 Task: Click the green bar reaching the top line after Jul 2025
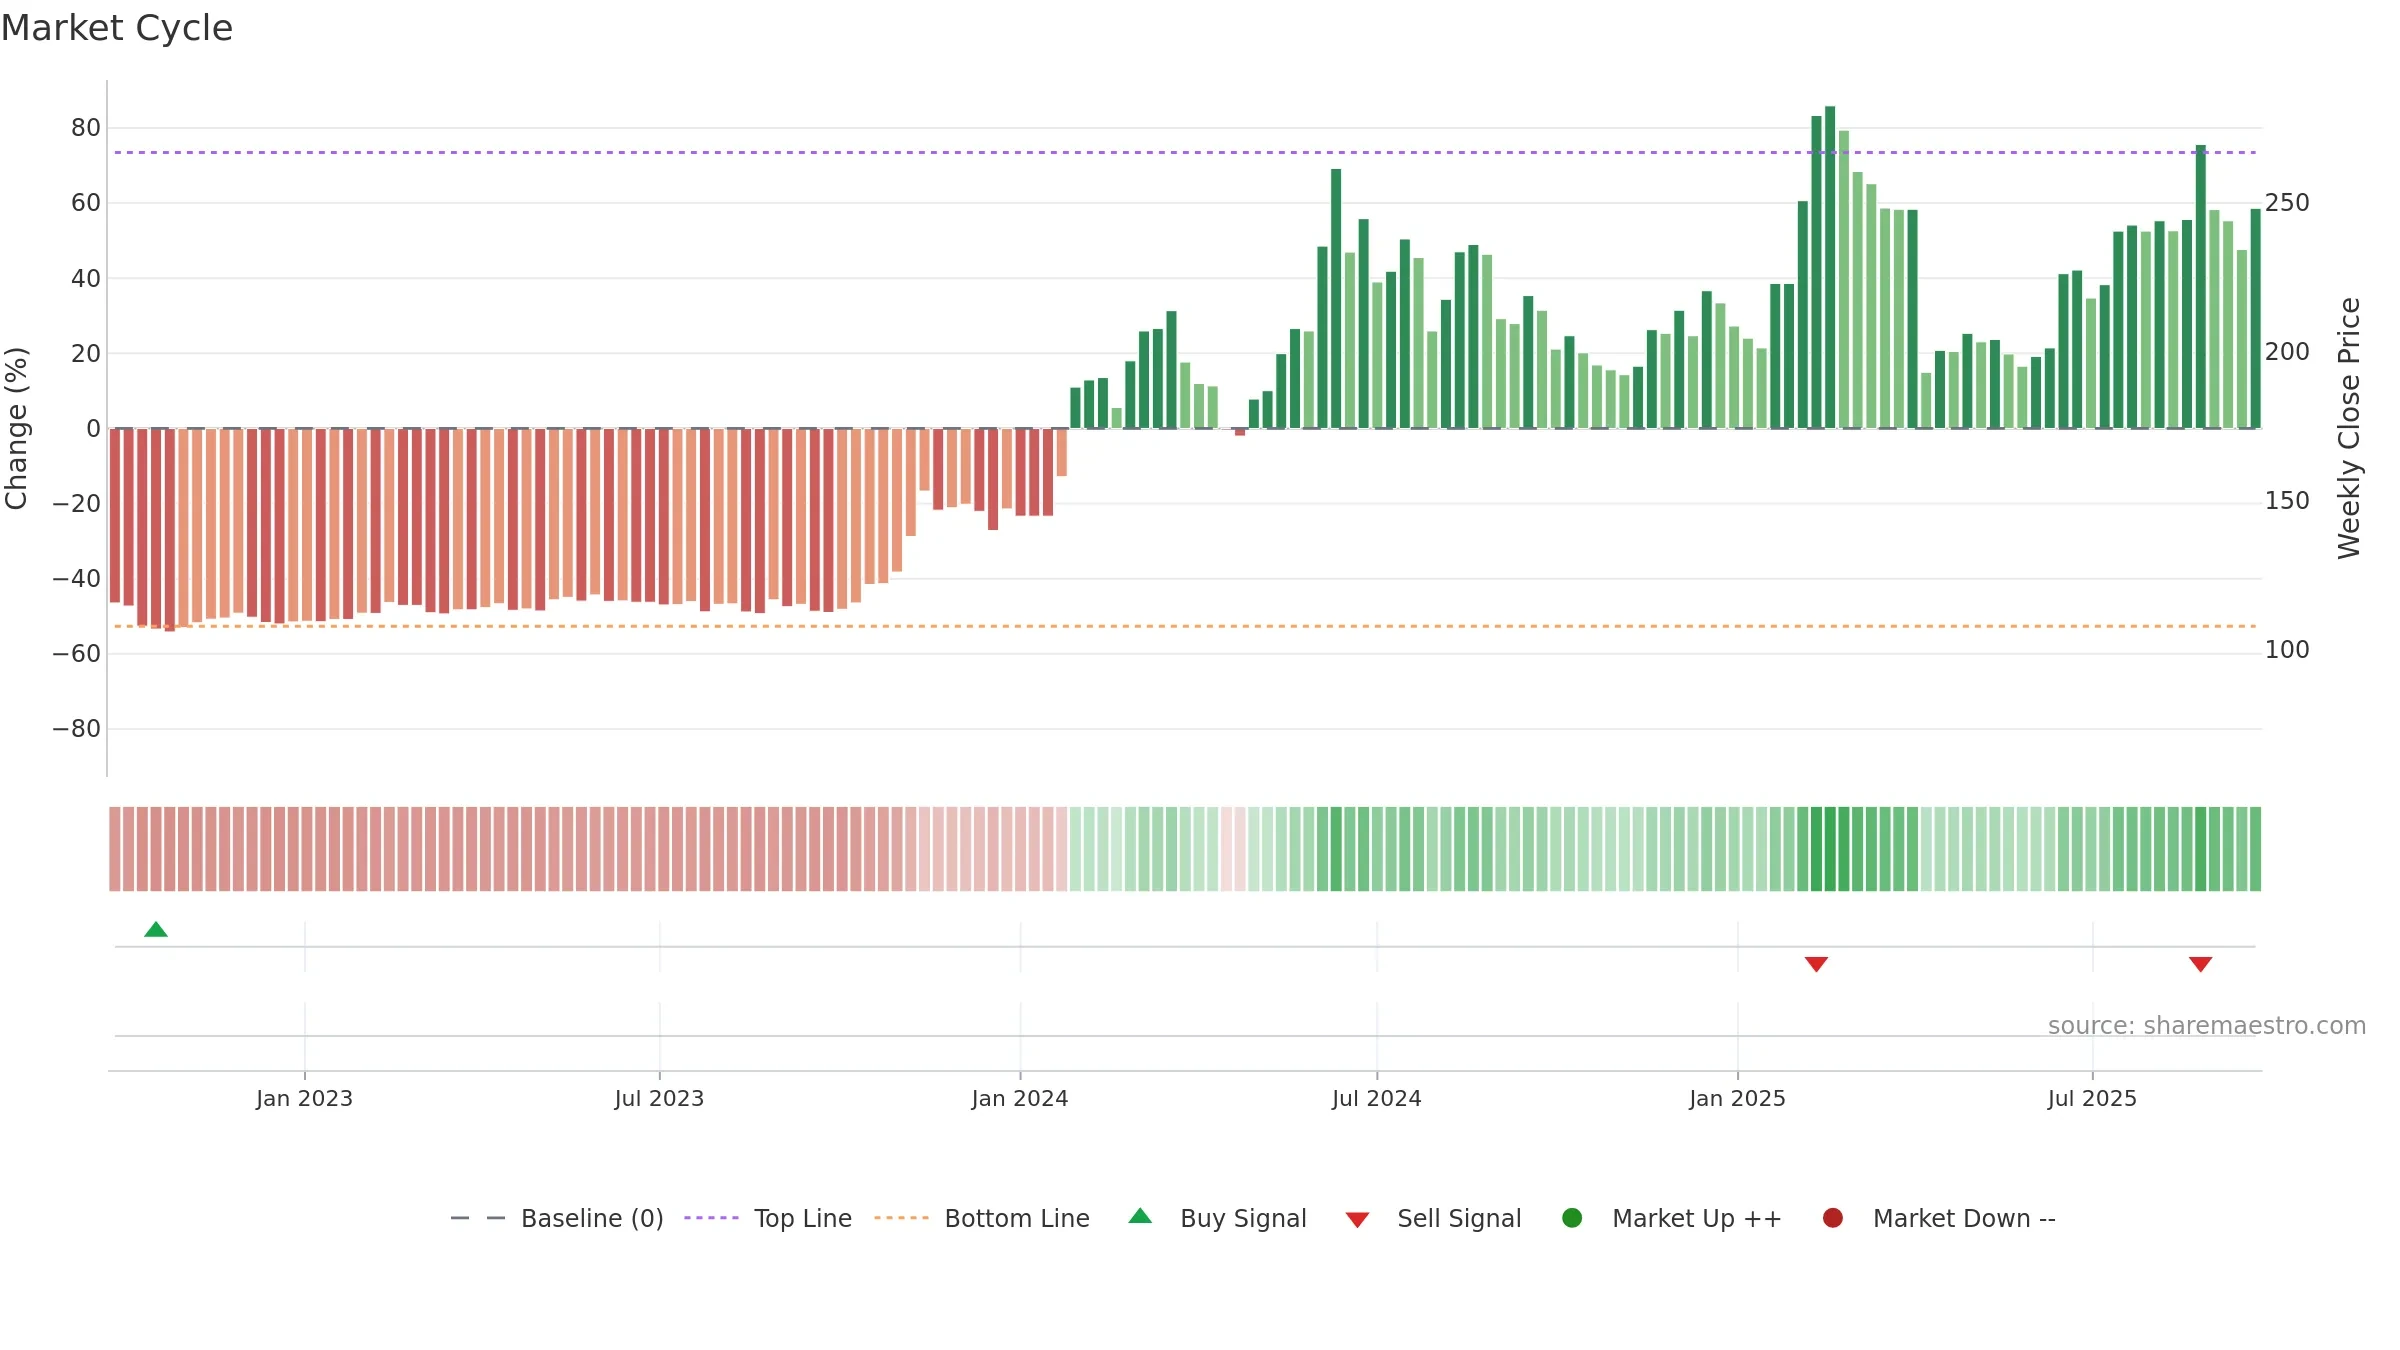(x=2200, y=287)
